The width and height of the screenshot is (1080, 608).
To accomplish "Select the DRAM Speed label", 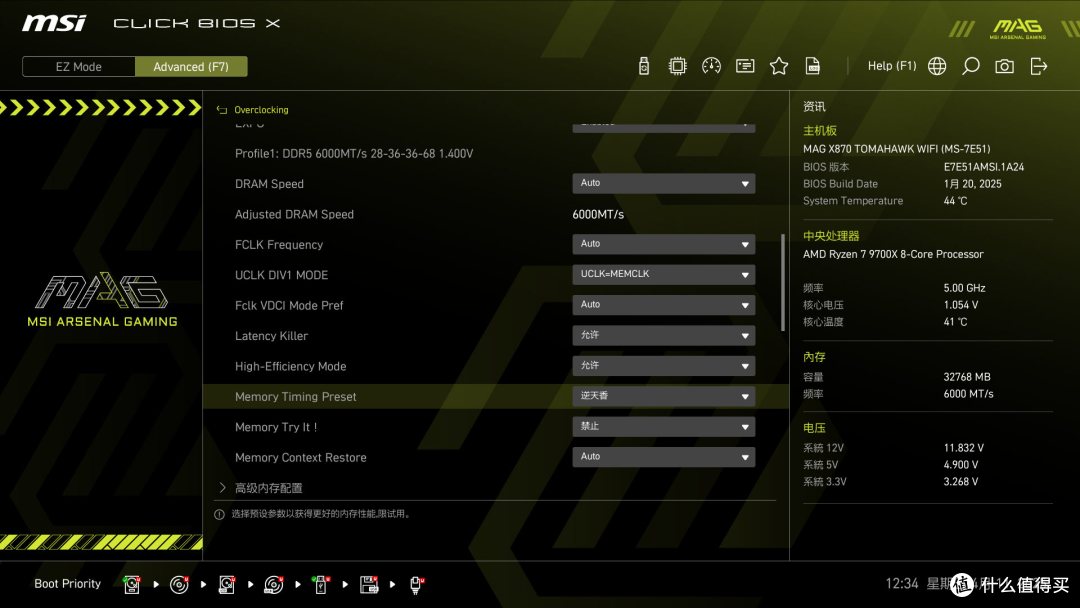I will click(269, 184).
